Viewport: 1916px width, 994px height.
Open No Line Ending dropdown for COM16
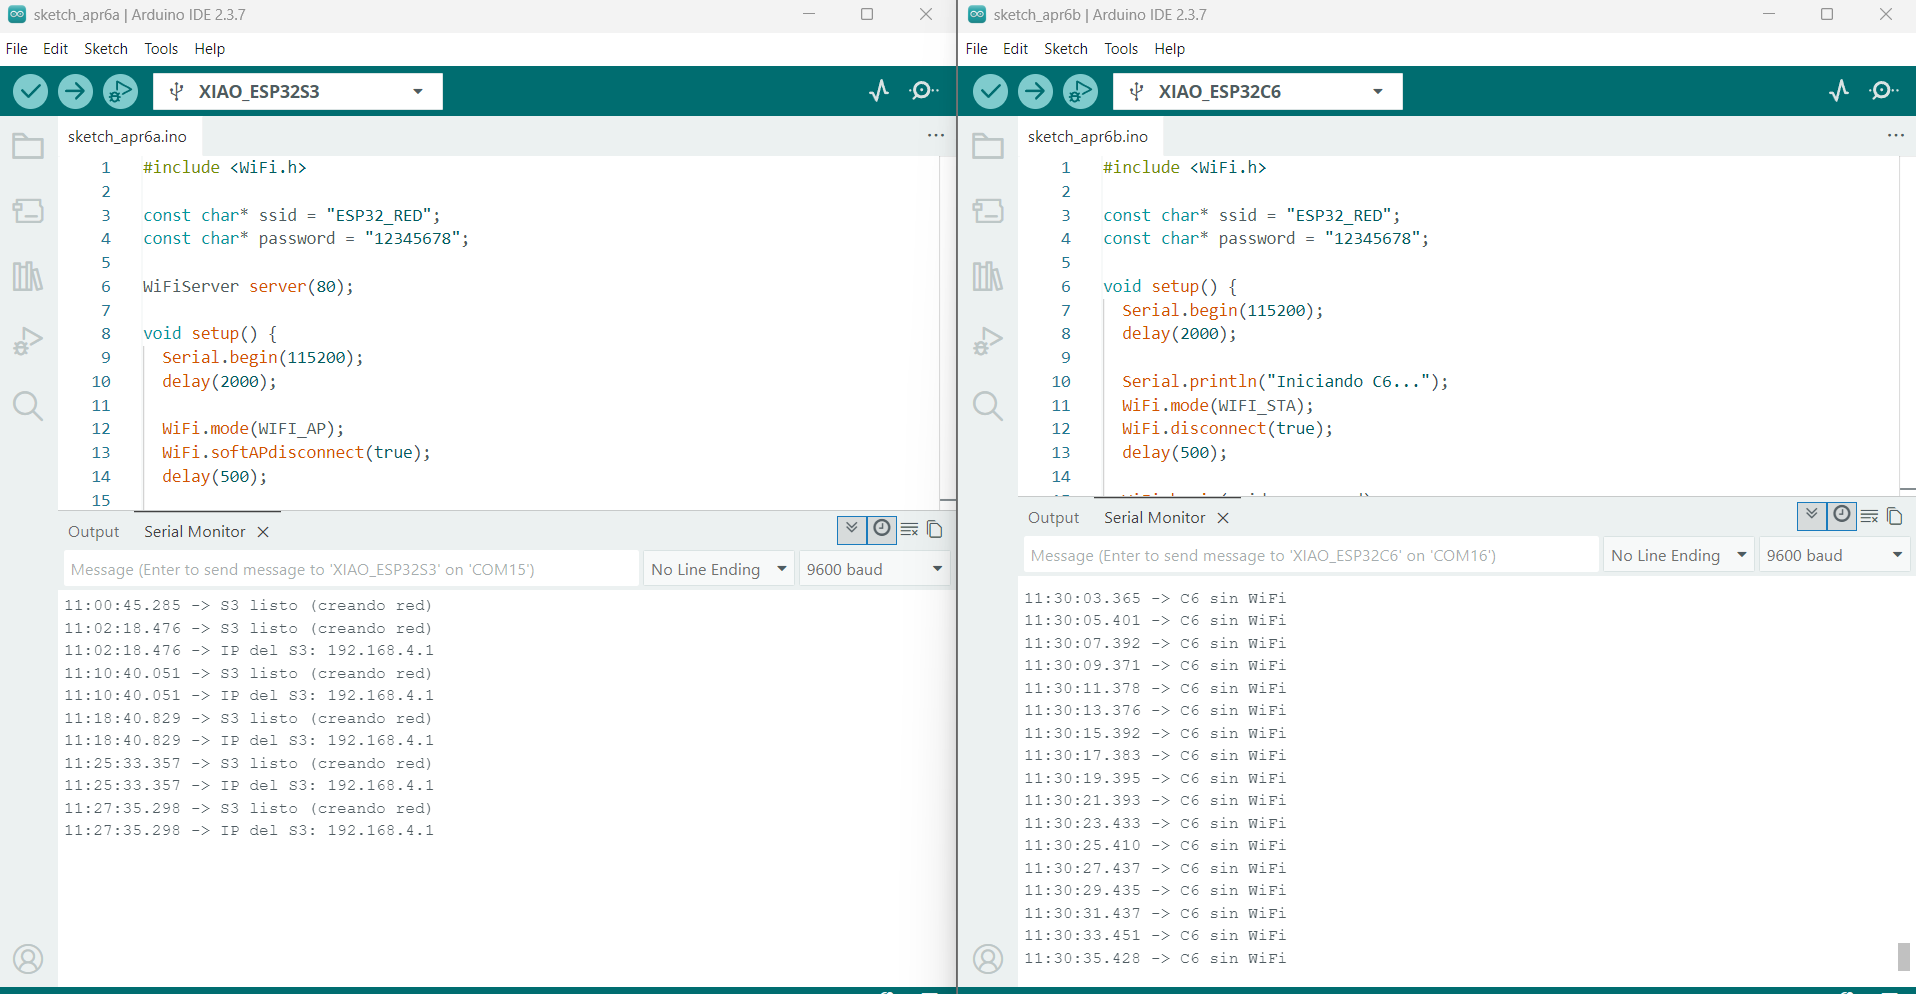[1679, 555]
